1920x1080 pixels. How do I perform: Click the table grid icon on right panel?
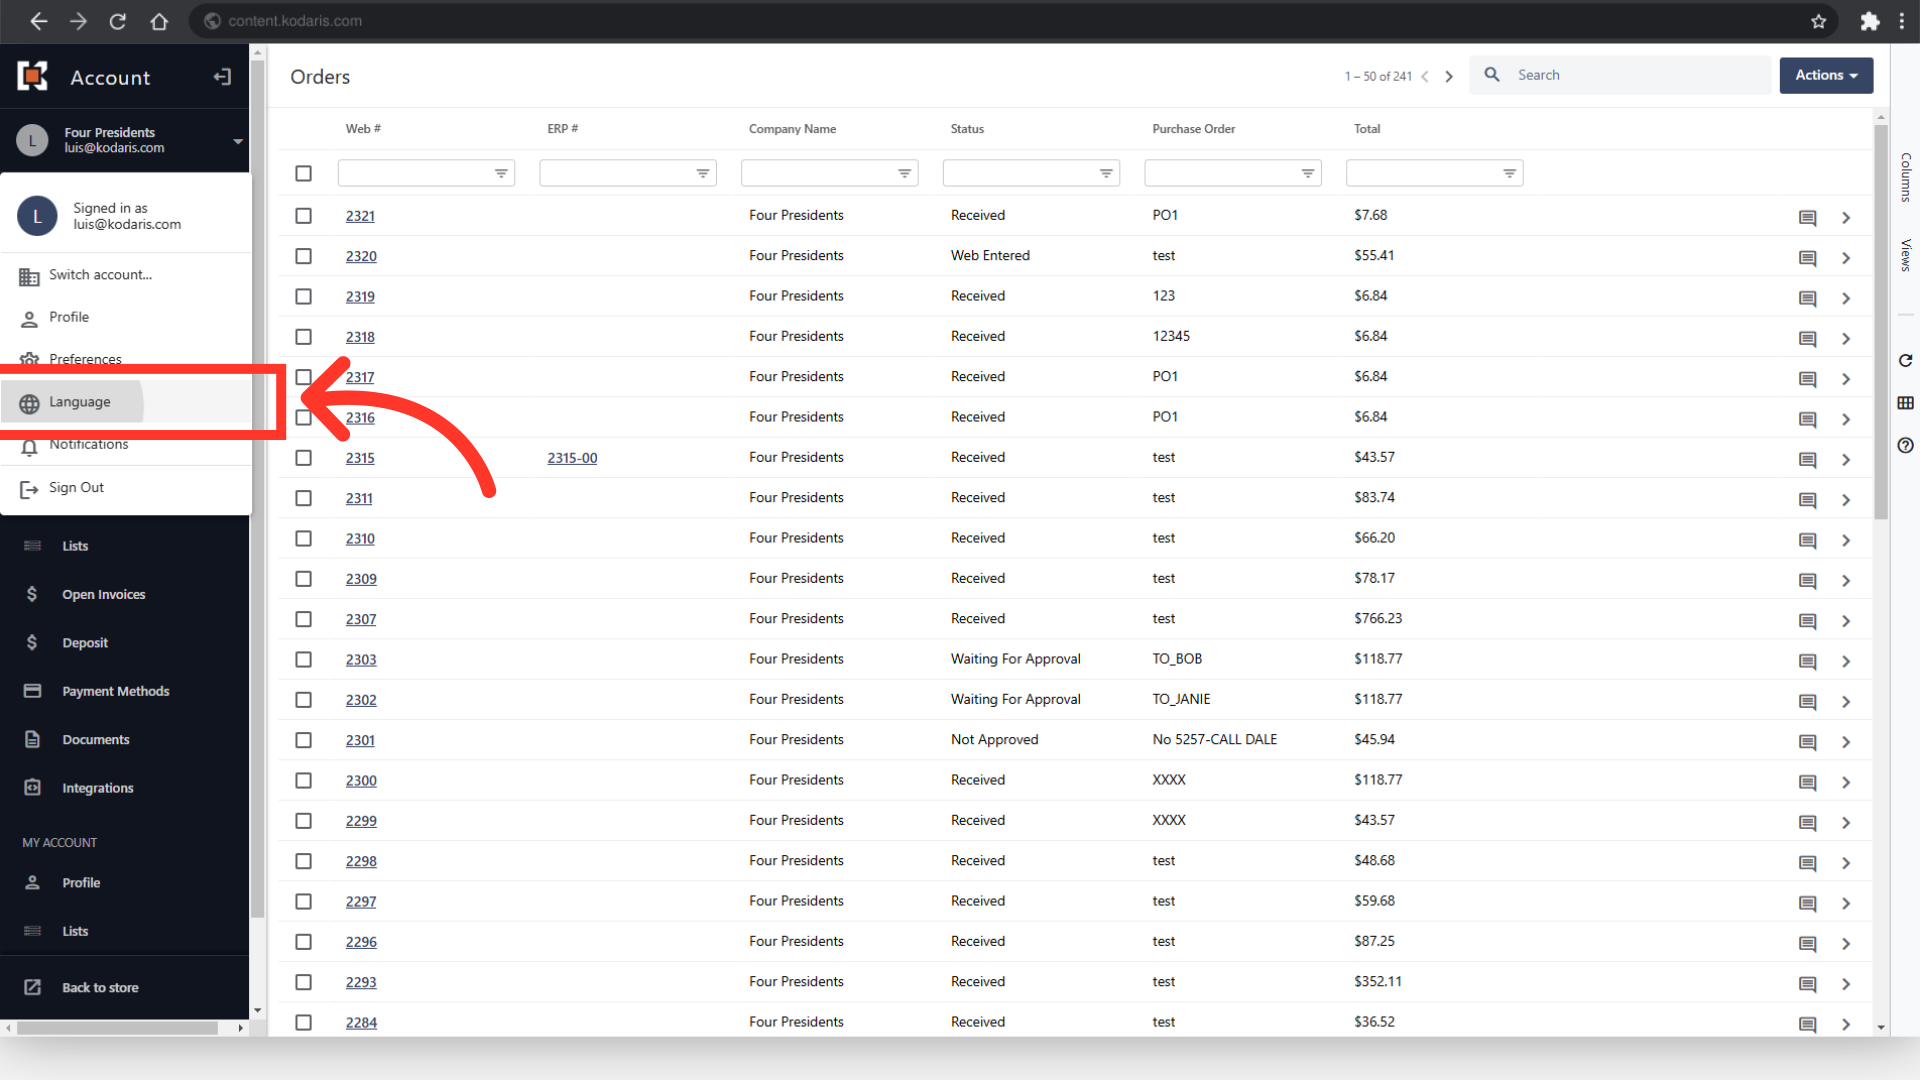pyautogui.click(x=1905, y=403)
